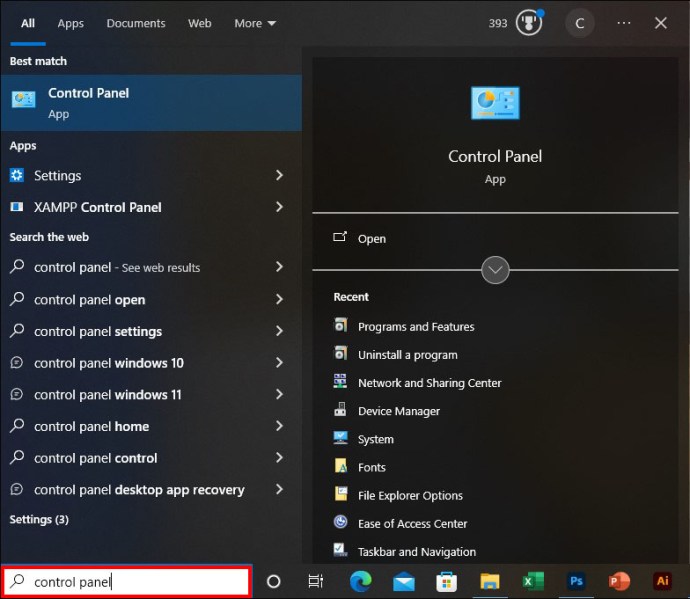Select 'control panel desktop app recovery' suggestion
The image size is (690, 599).
tap(139, 489)
